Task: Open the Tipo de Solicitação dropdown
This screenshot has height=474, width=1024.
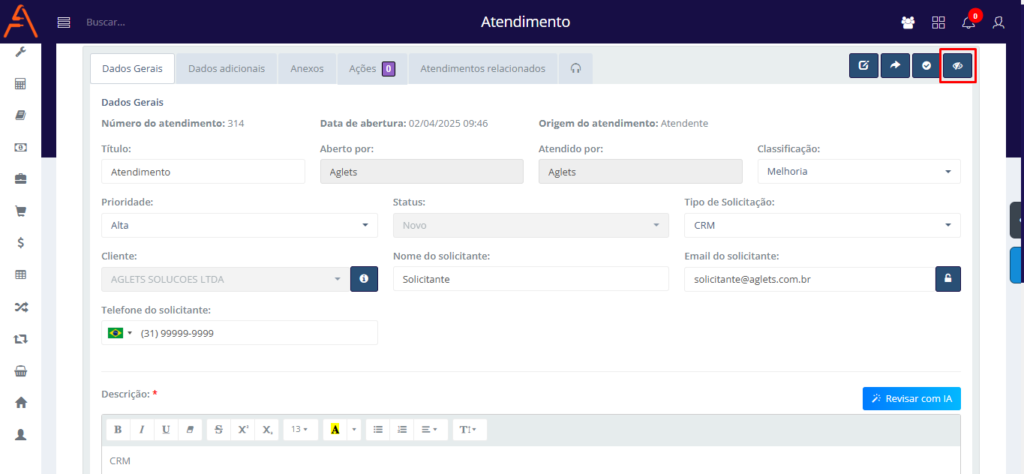Action: [x=822, y=225]
